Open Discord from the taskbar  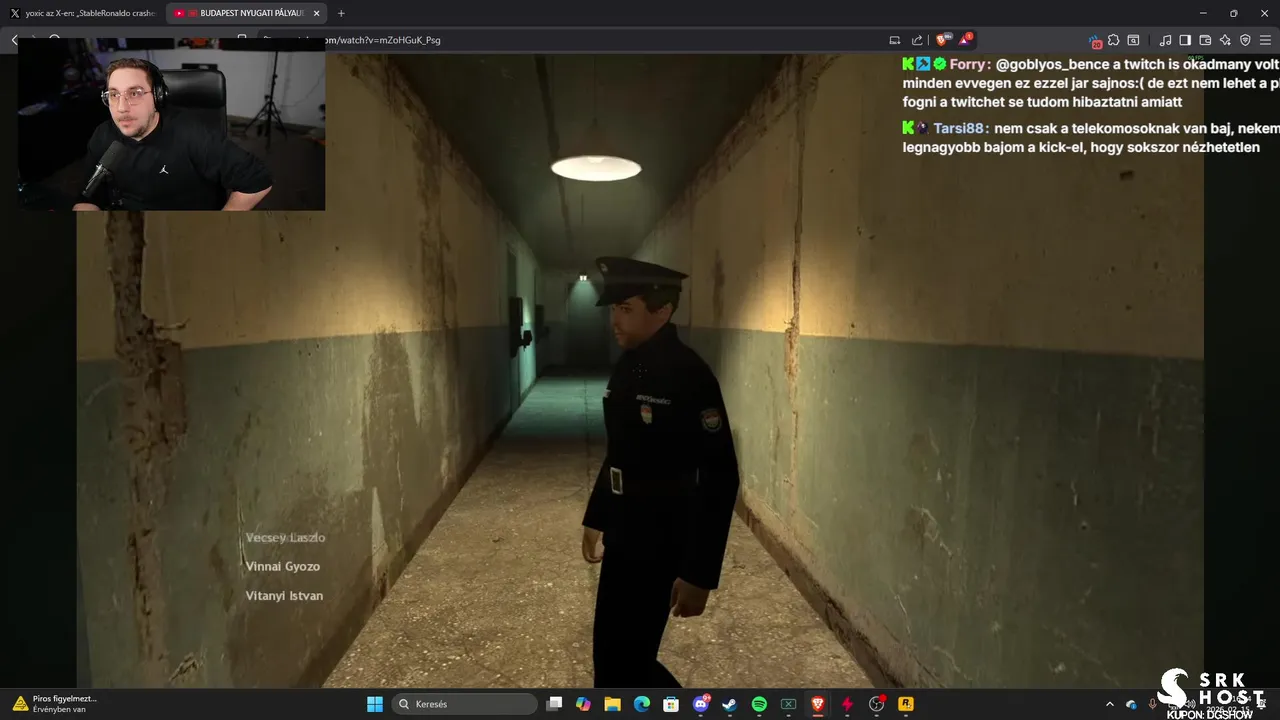(701, 704)
